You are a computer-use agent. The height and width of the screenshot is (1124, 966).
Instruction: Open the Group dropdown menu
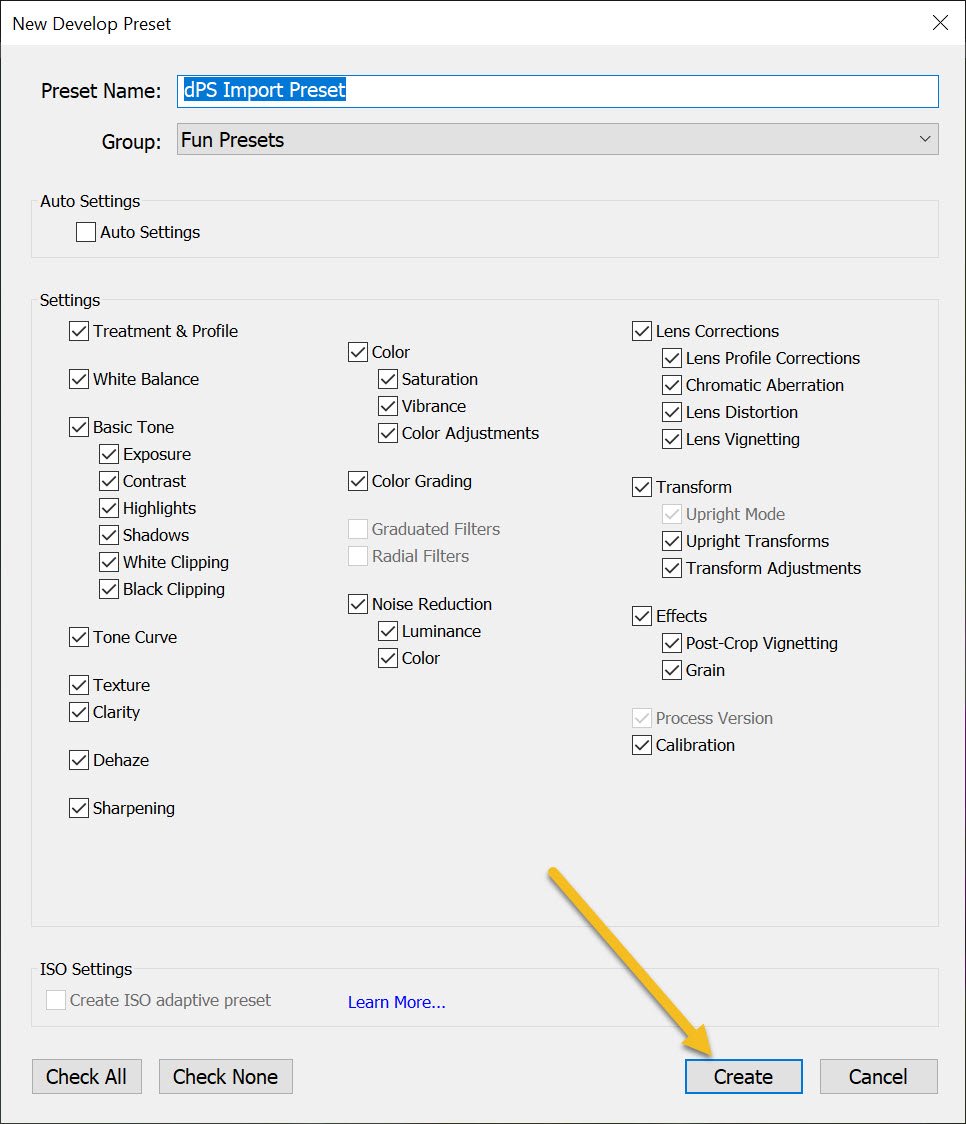click(x=558, y=140)
